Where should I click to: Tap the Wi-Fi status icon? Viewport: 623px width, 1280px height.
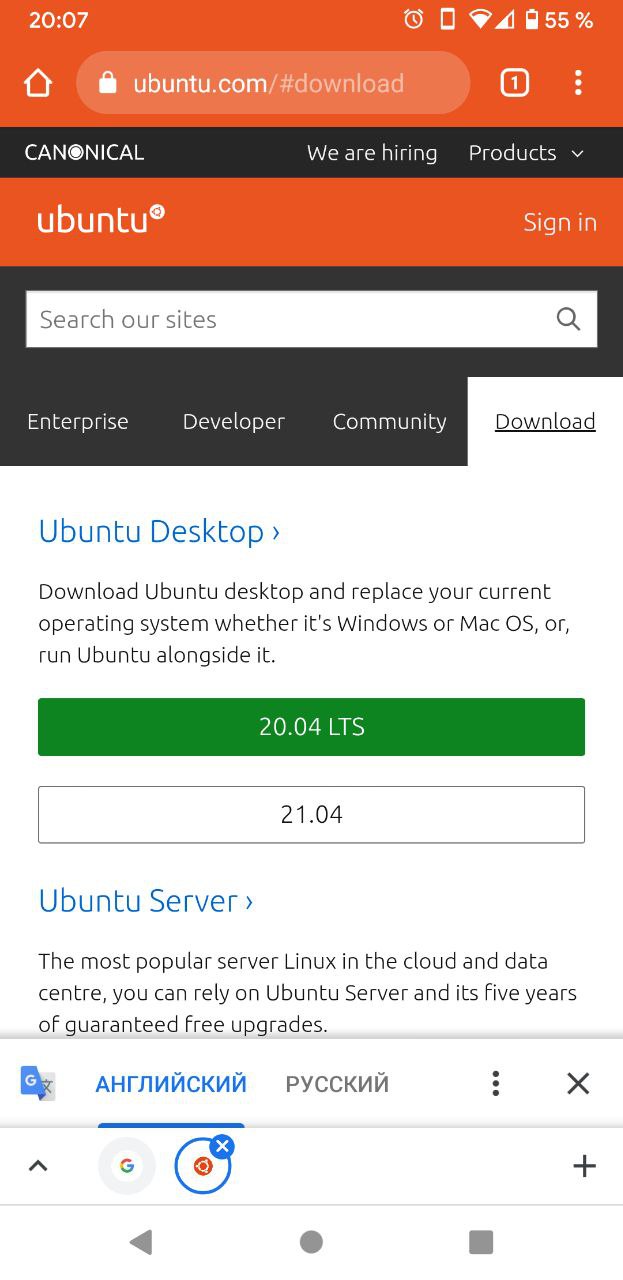pyautogui.click(x=481, y=19)
